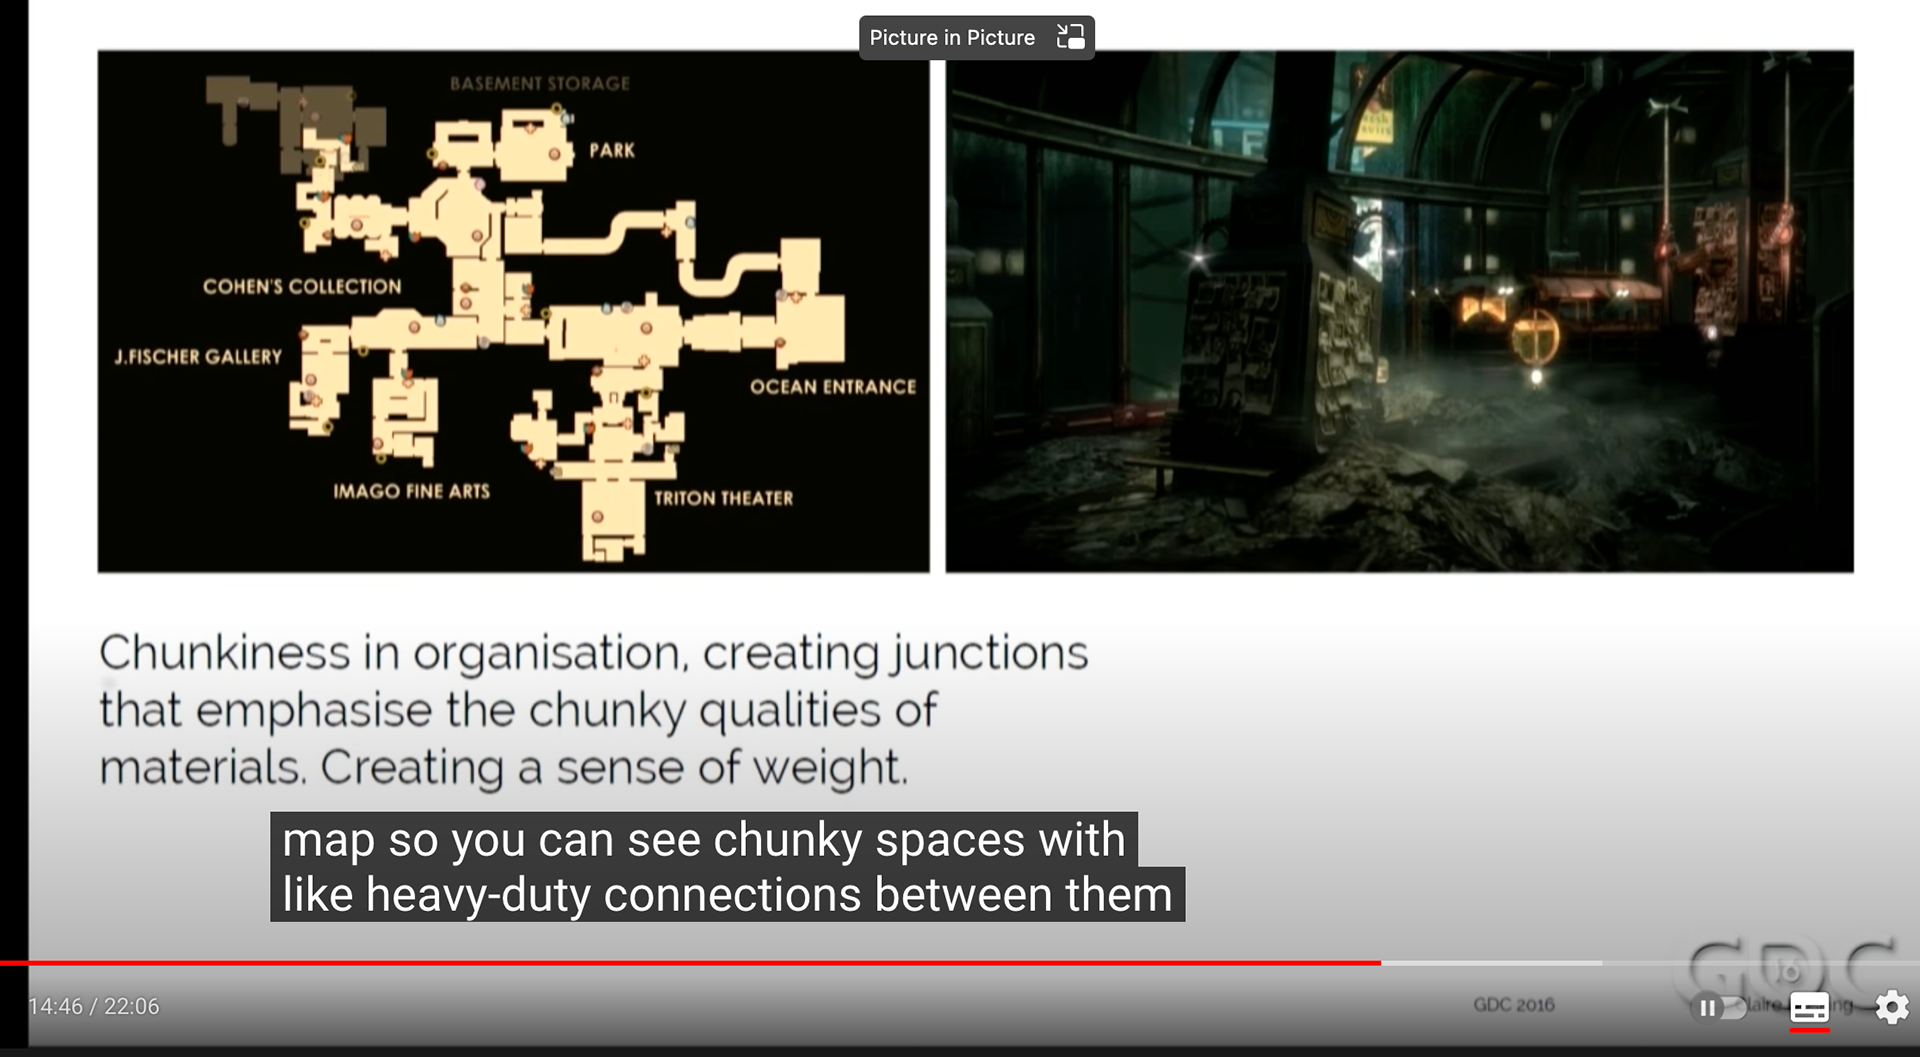1920x1057 pixels.
Task: Toggle the autoplay switch
Action: tap(1718, 1008)
